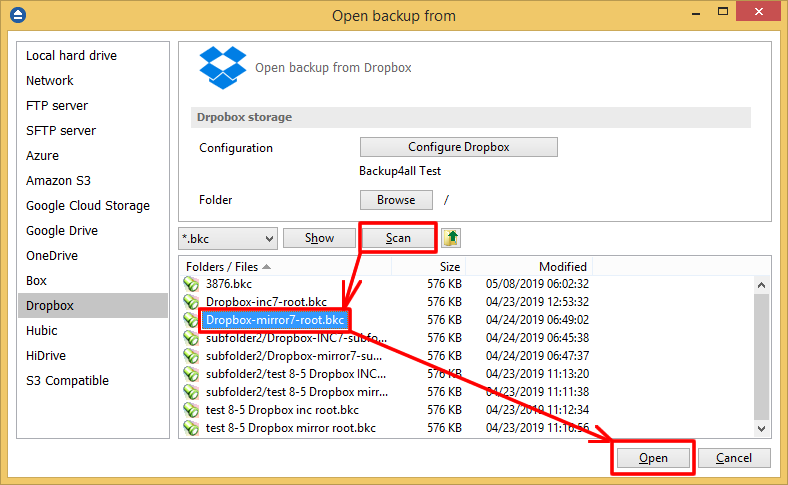Screen dimensions: 788x485
Task: Click the Show button
Action: pyautogui.click(x=319, y=238)
